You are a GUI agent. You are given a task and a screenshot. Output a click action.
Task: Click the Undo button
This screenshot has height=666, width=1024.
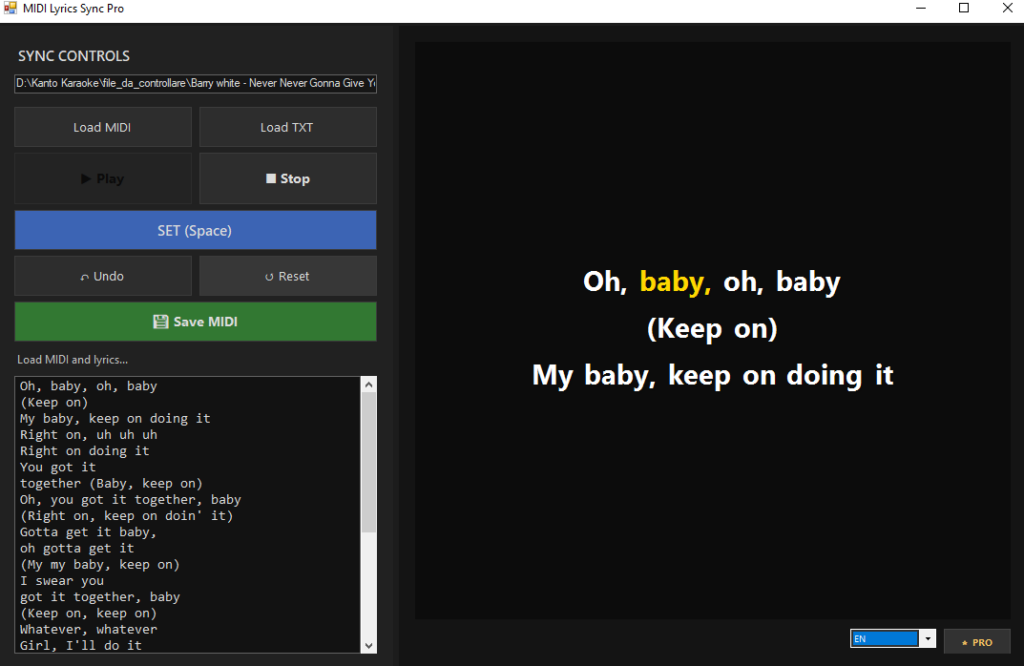tap(103, 276)
